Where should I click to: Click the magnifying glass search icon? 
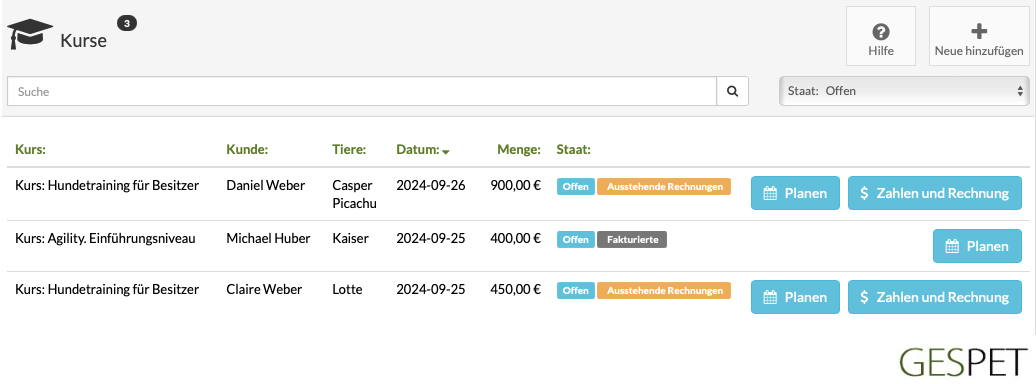coord(732,91)
